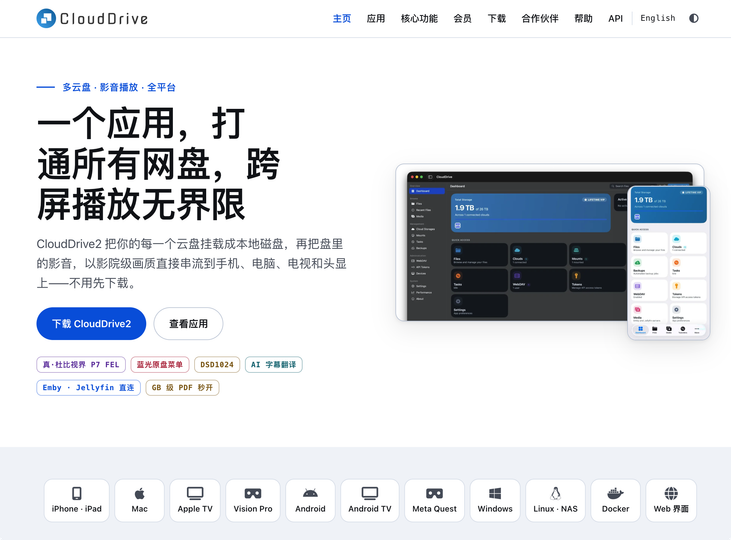Screen dimensions: 731x540
Task: Click the 蓝光原盘菜单 tag
Action: click(x=160, y=365)
